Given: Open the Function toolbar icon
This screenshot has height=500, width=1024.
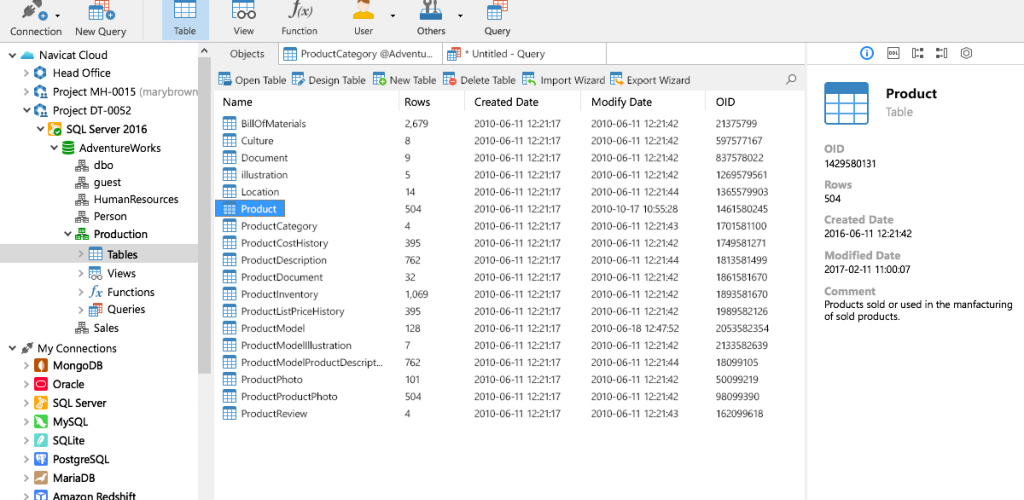Looking at the screenshot, I should 299,11.
